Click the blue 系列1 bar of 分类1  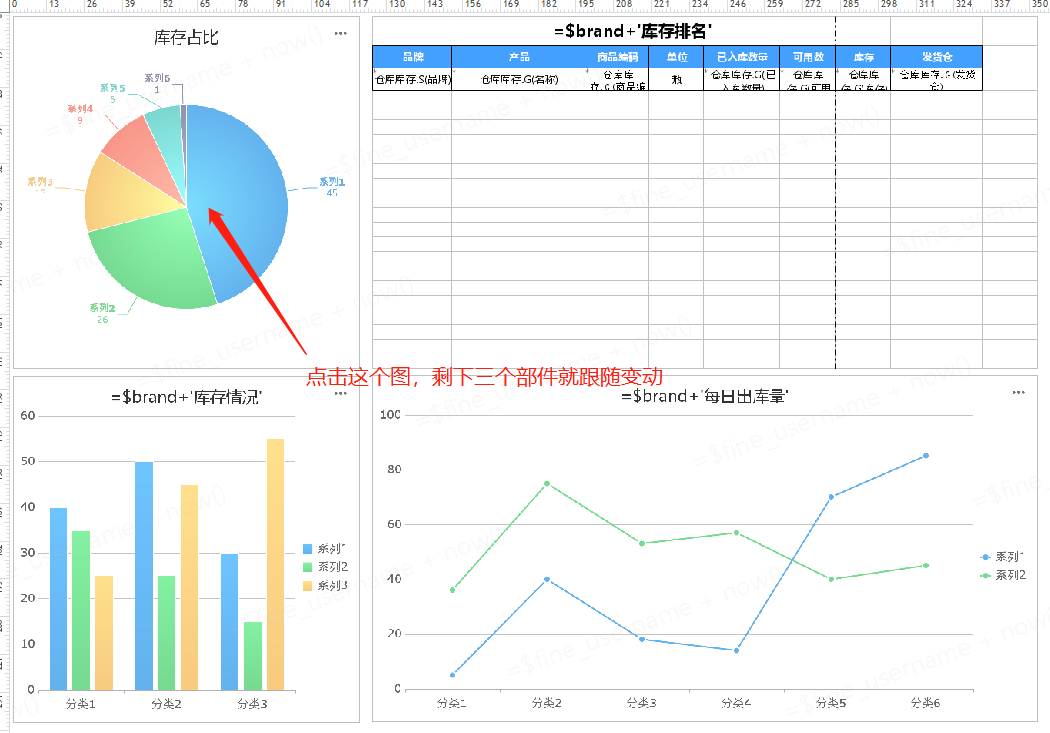[58, 599]
